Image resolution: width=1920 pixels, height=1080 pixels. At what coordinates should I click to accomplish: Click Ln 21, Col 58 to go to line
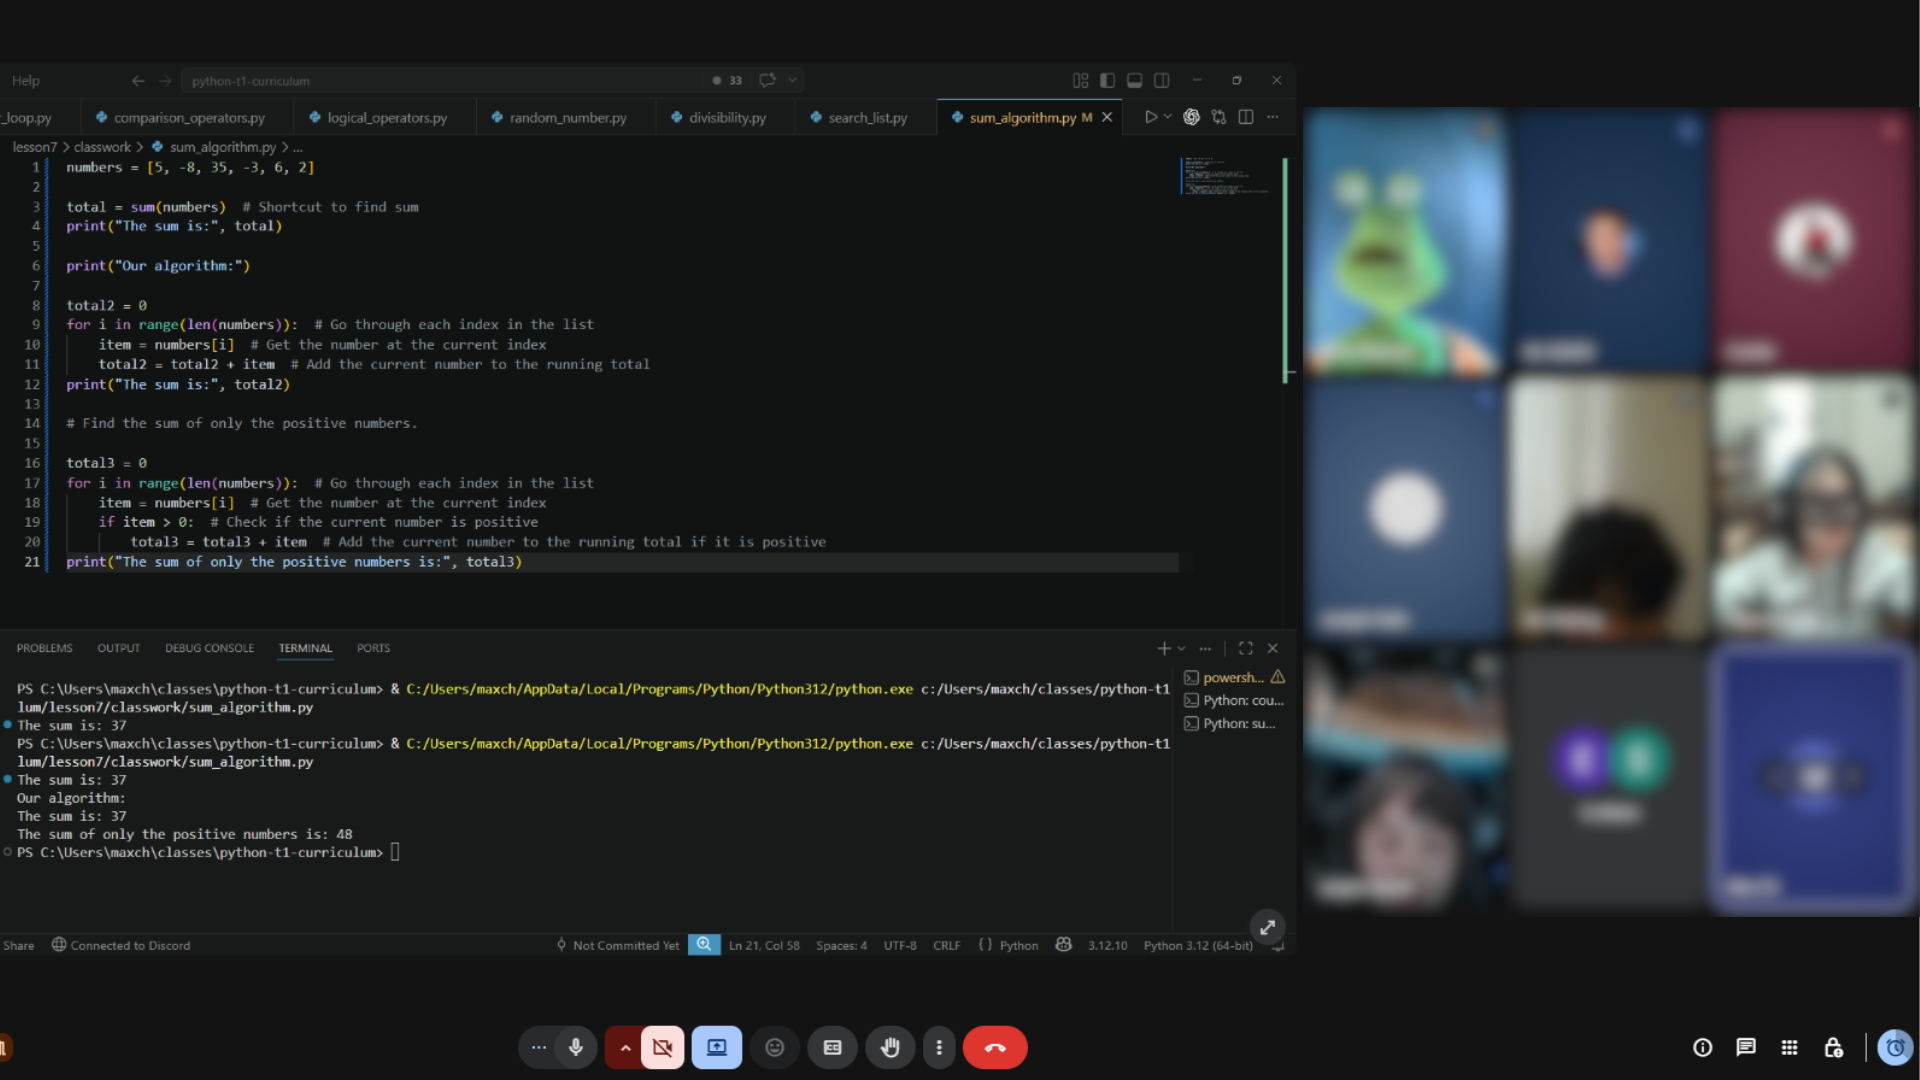(764, 945)
